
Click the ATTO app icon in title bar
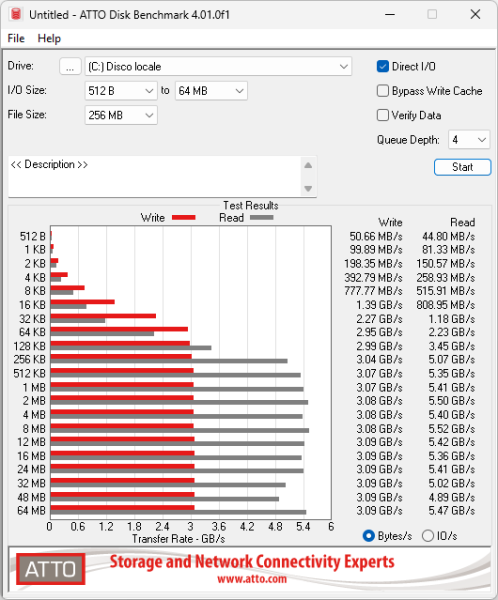[16, 14]
